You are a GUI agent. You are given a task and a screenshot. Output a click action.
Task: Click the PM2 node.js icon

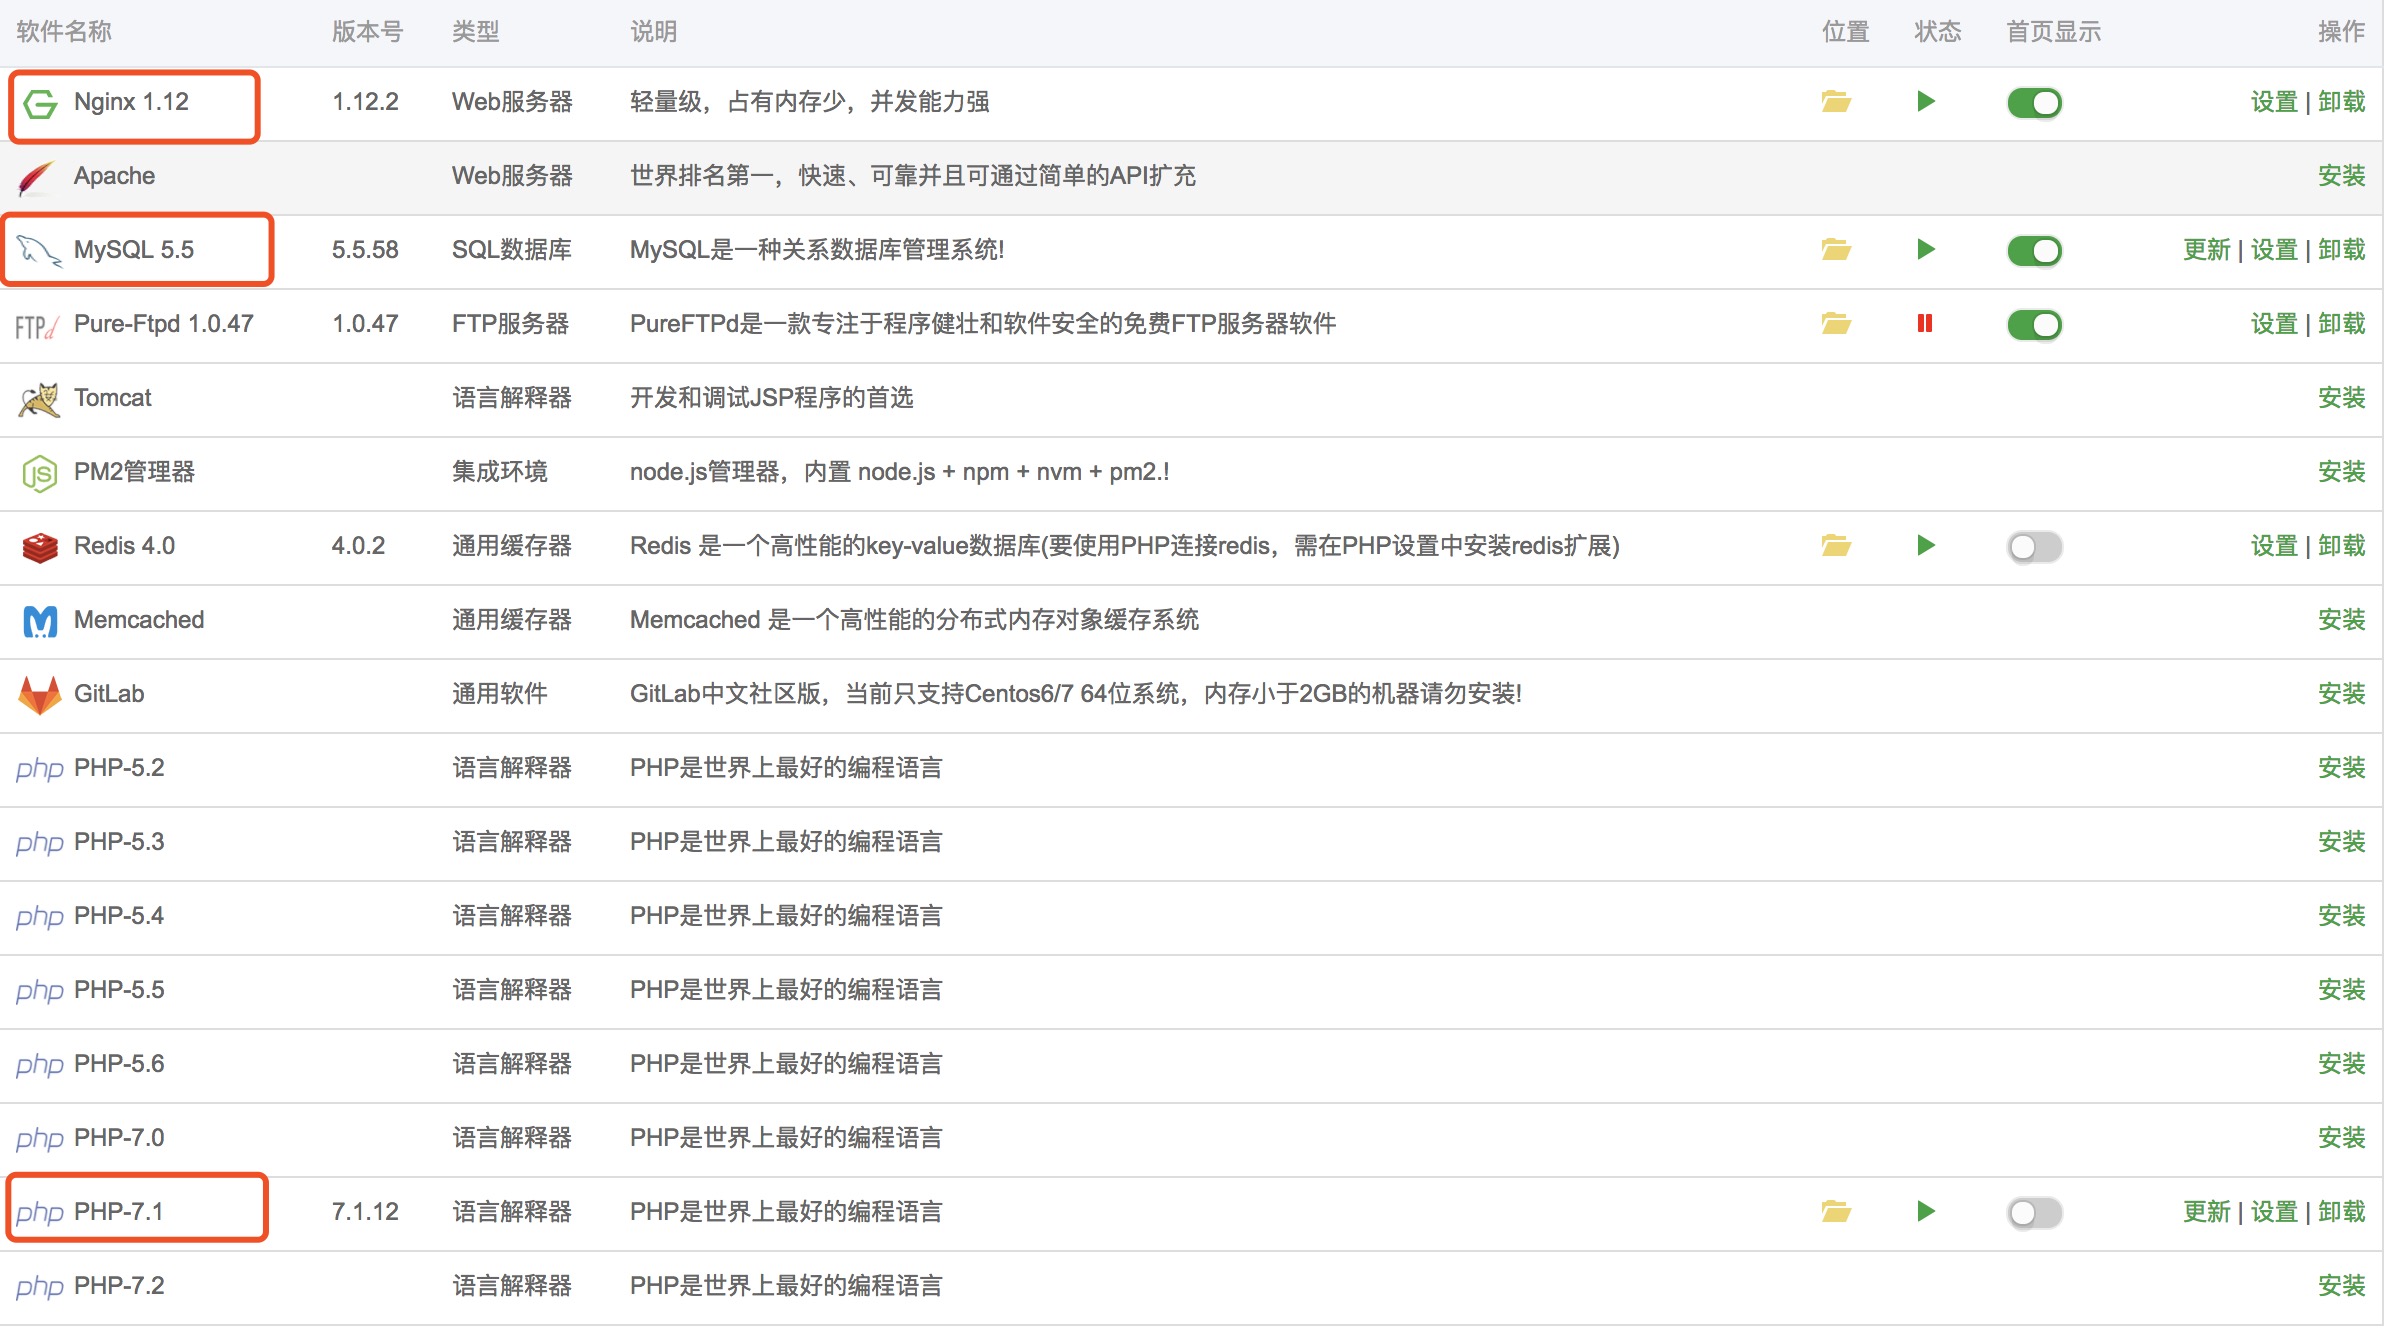40,473
